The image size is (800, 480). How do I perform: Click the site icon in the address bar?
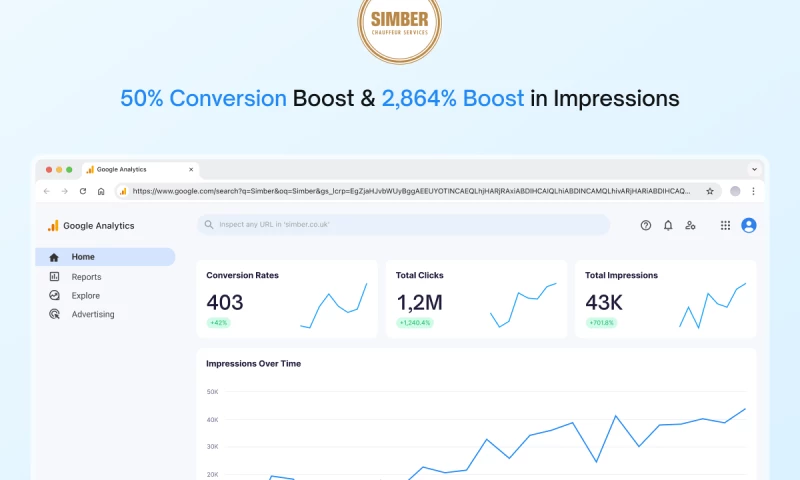pyautogui.click(x=123, y=191)
